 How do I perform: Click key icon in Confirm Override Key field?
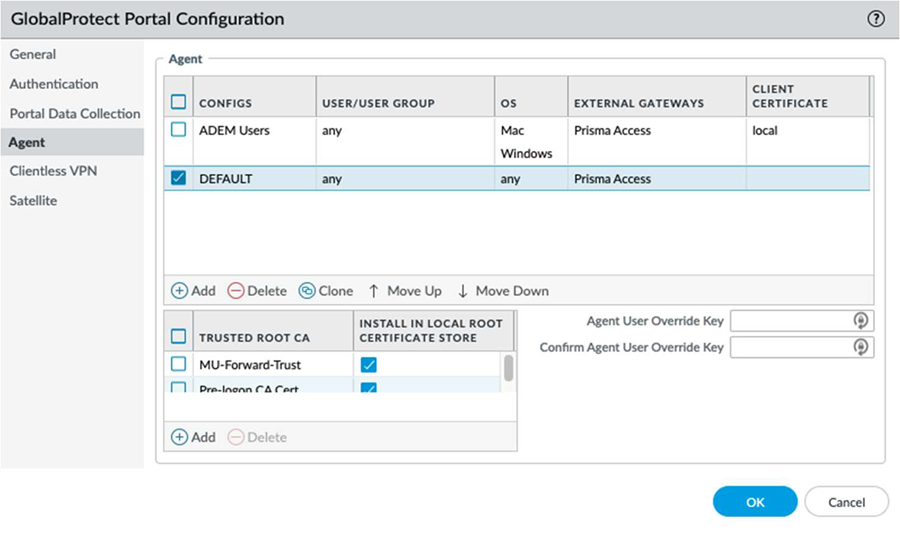click(x=859, y=347)
